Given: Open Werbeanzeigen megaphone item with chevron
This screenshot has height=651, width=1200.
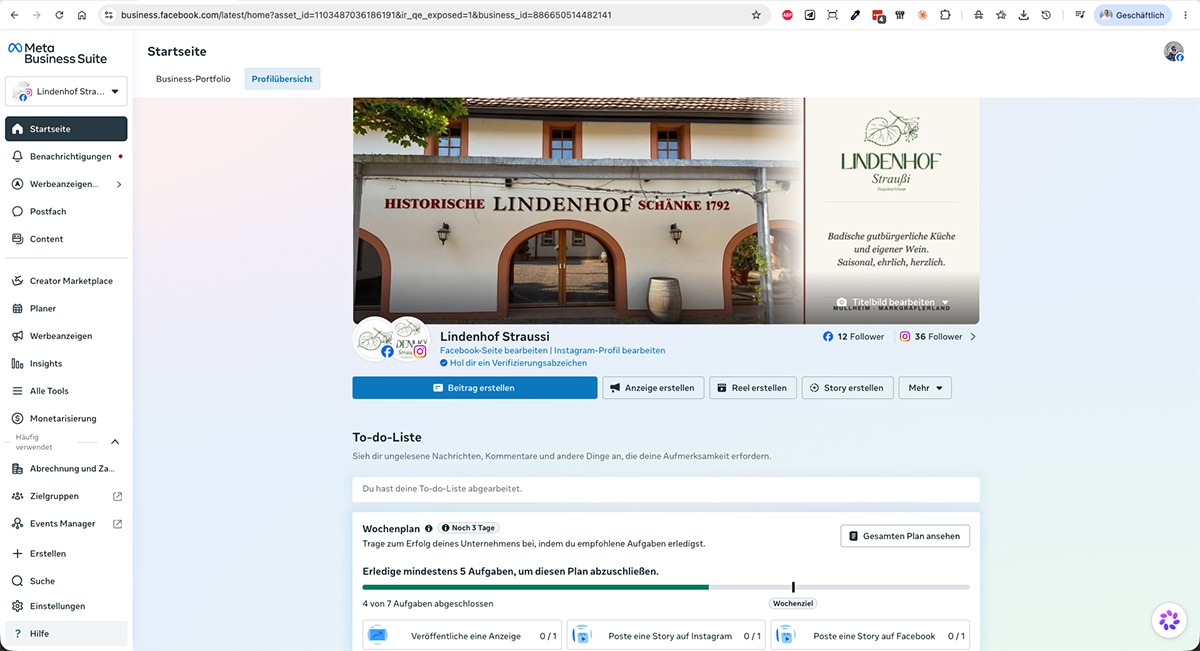Looking at the screenshot, I should 66,184.
